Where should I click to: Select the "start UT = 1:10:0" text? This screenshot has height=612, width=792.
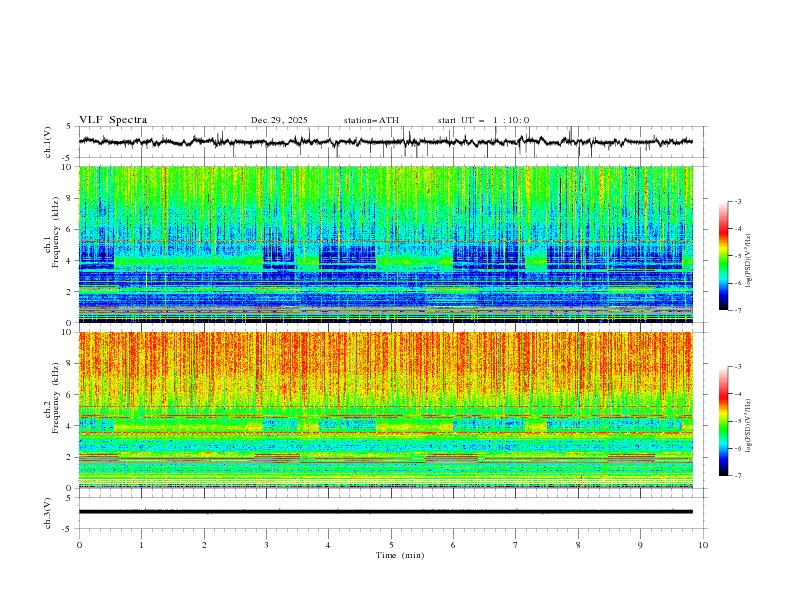click(x=483, y=120)
